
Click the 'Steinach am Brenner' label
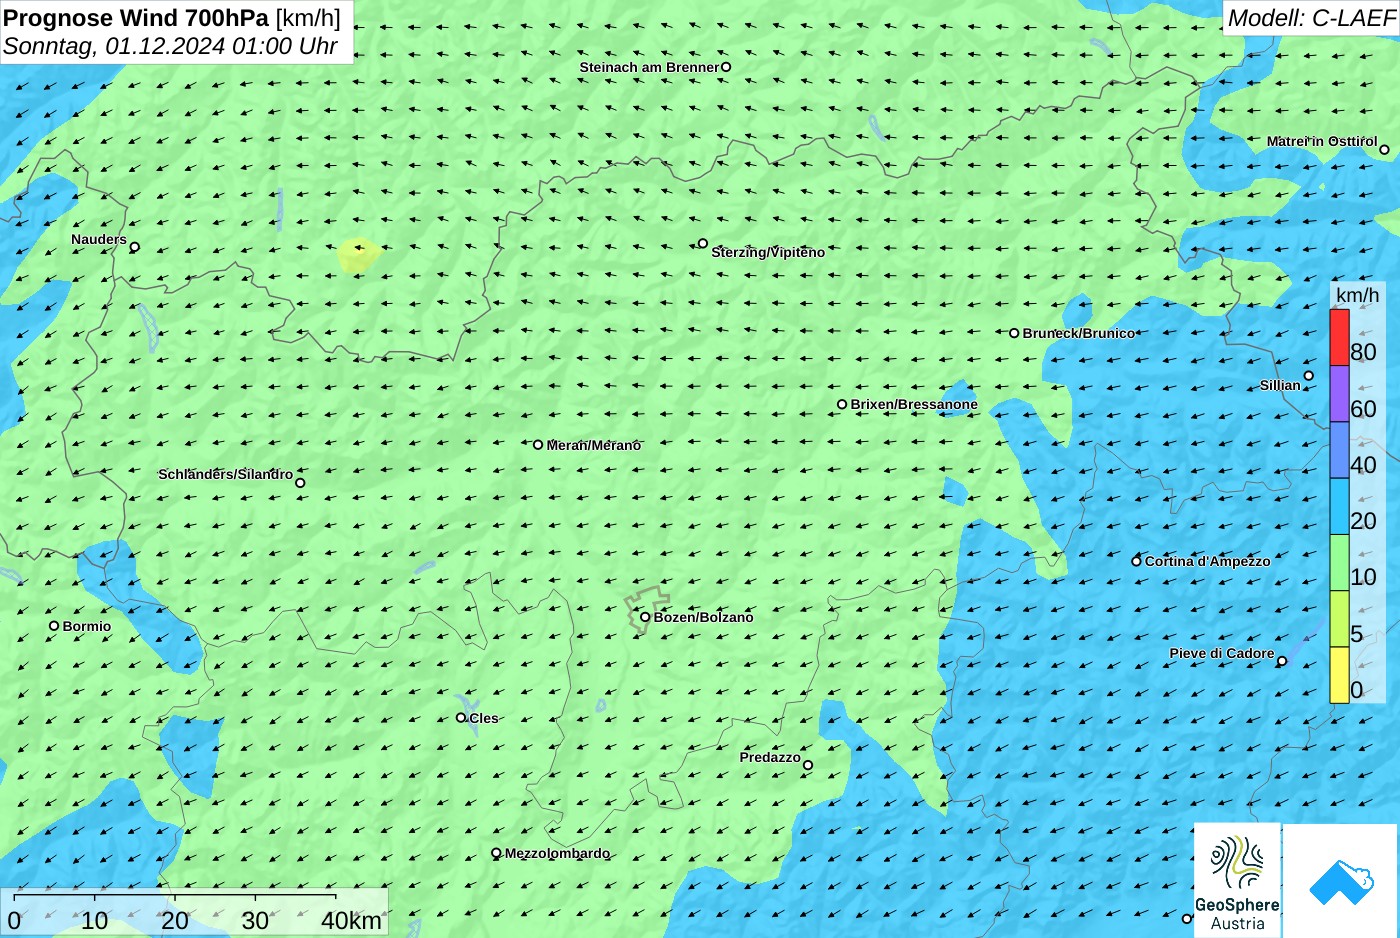coord(649,67)
